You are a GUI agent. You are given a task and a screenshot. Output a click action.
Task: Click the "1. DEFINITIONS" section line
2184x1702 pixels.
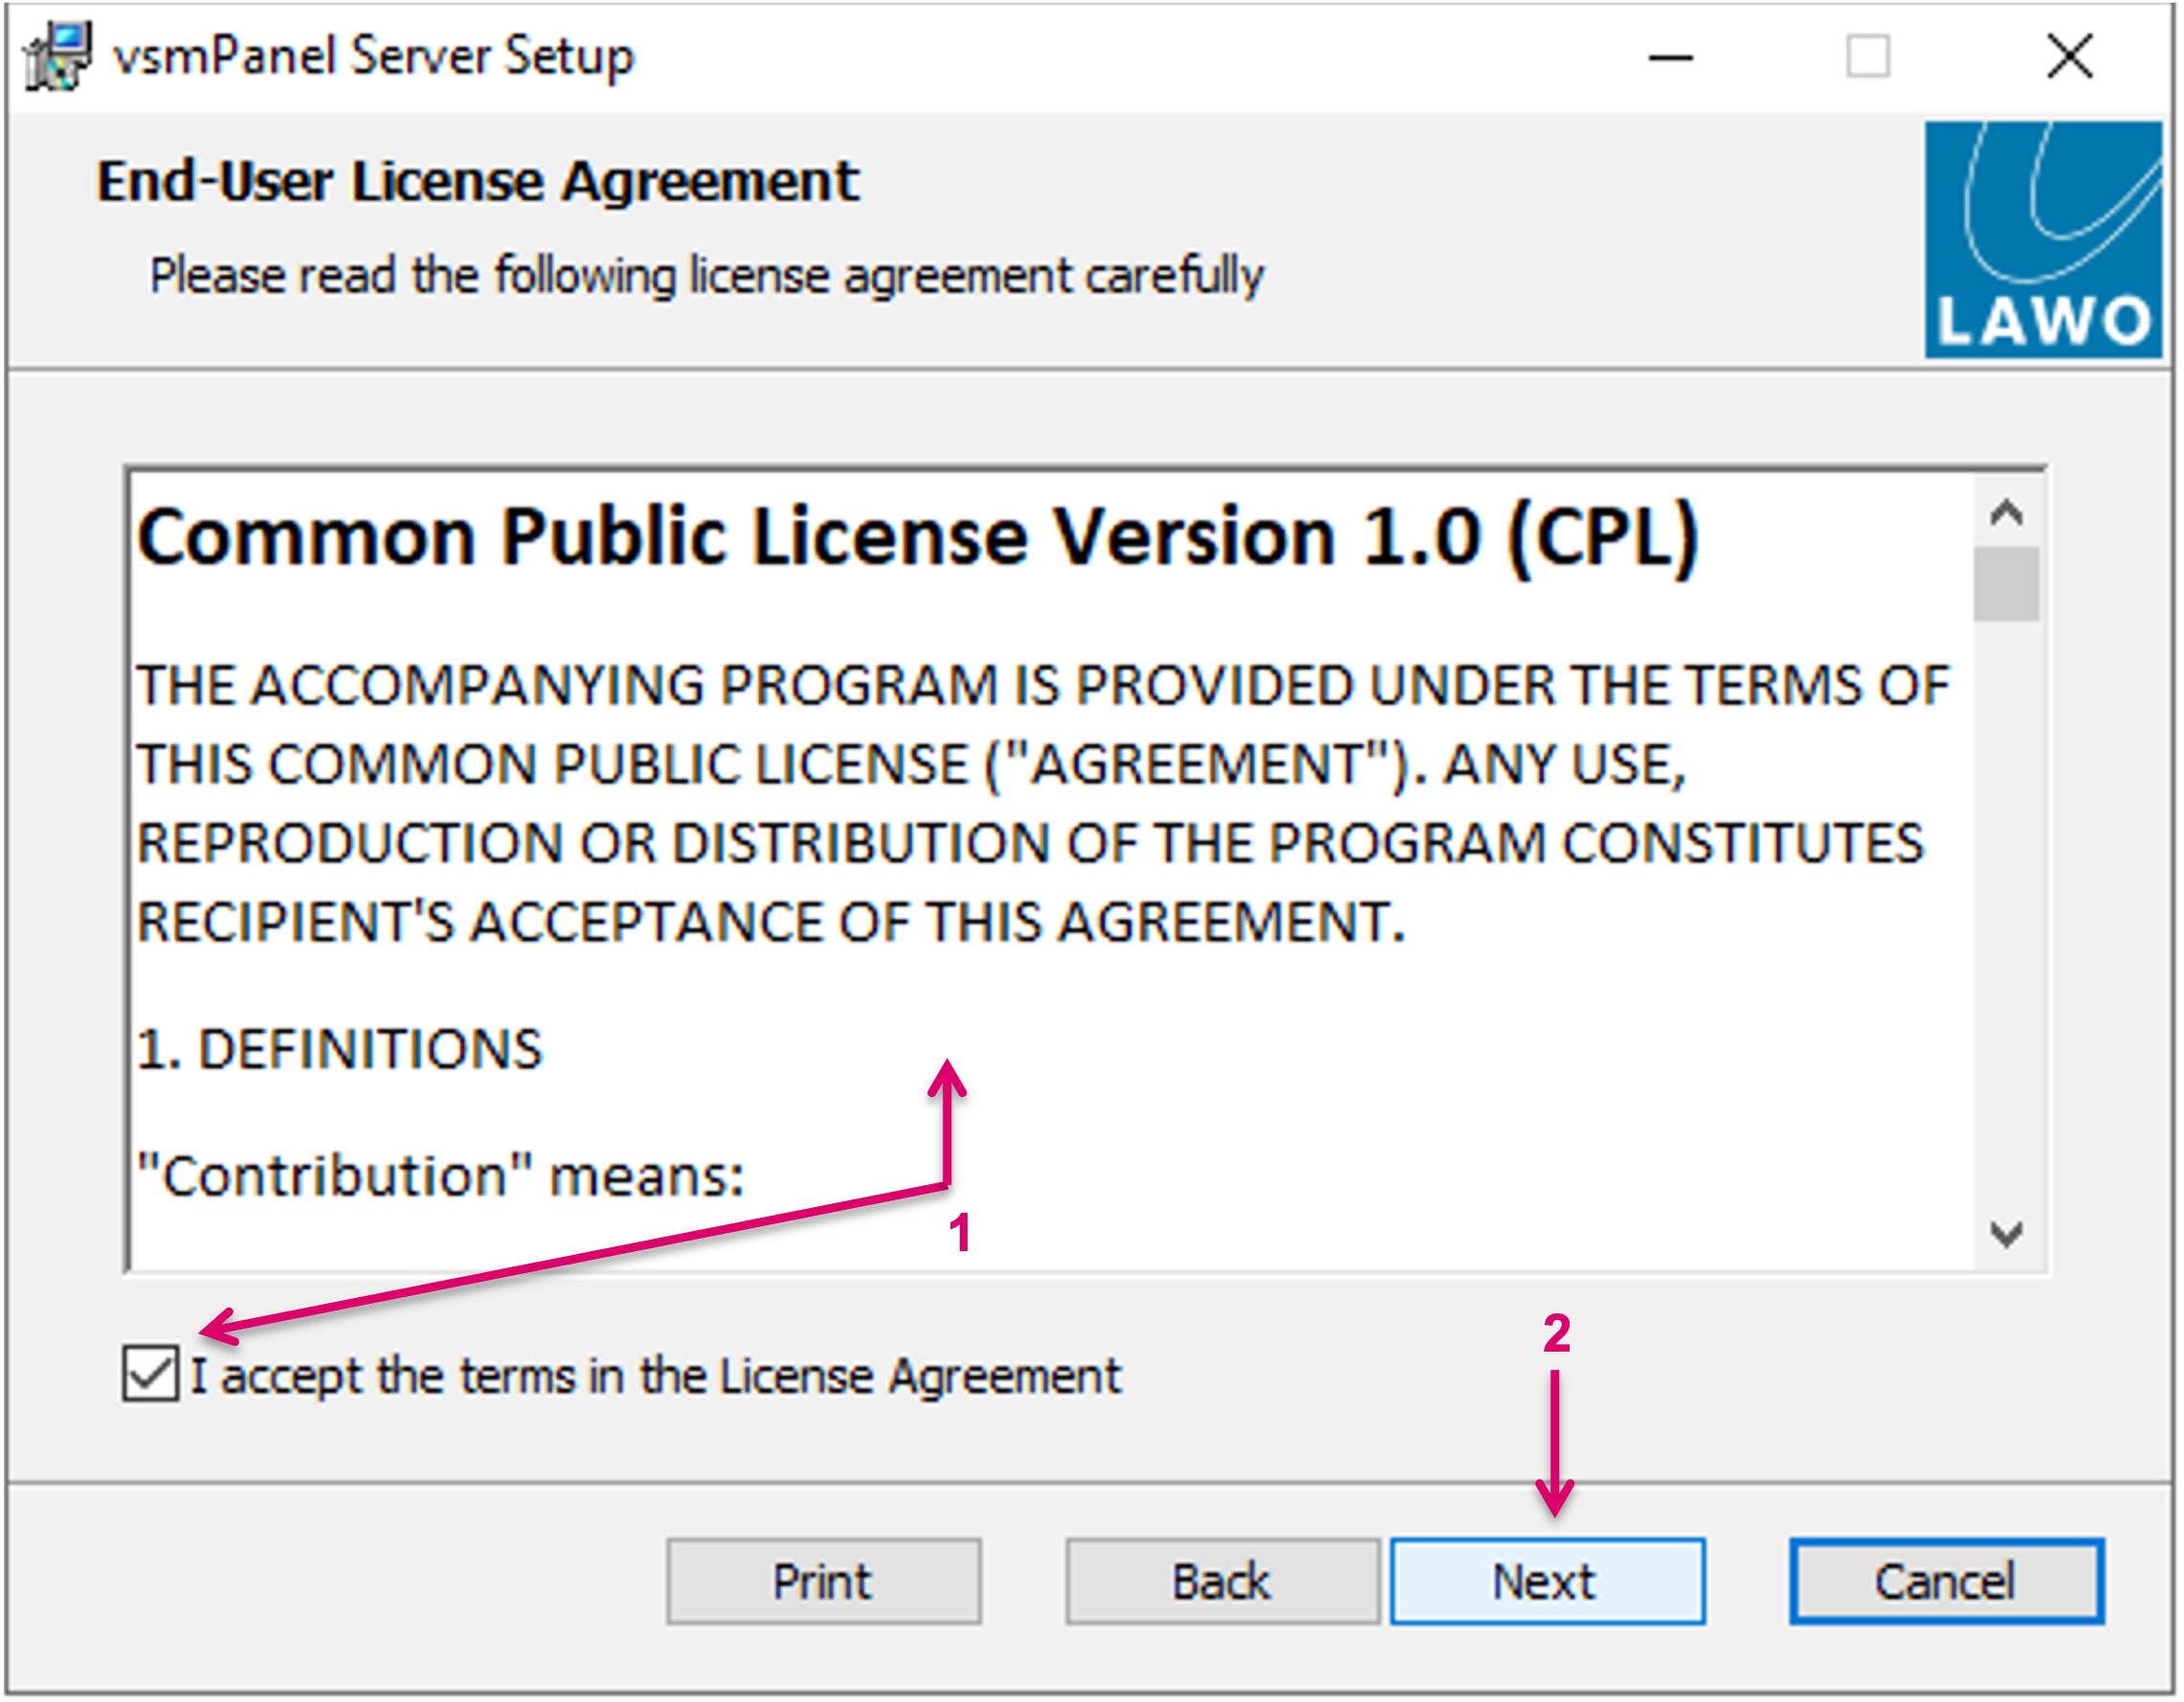(340, 1050)
